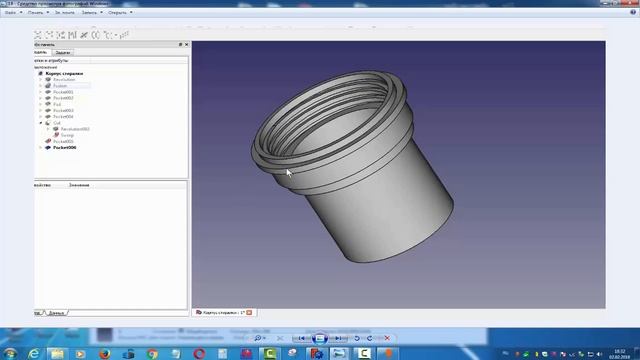Select Pocket004 in the model tree

(x=63, y=117)
